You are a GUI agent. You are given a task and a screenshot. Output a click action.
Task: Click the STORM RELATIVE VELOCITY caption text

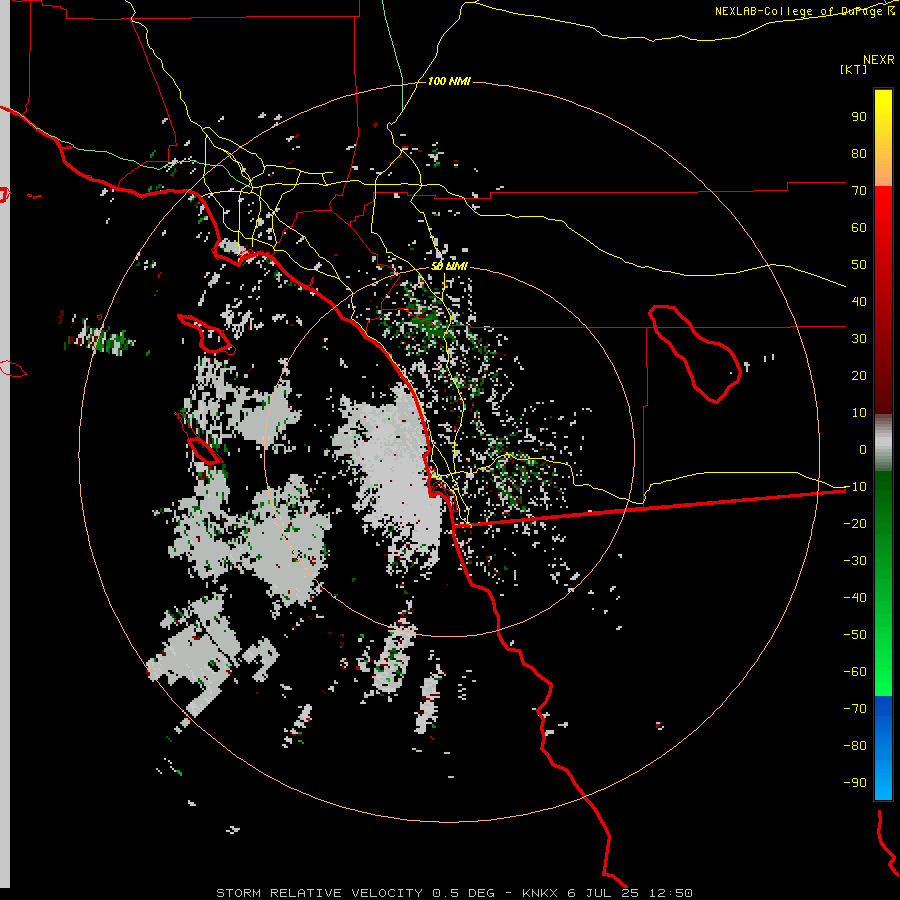319,893
